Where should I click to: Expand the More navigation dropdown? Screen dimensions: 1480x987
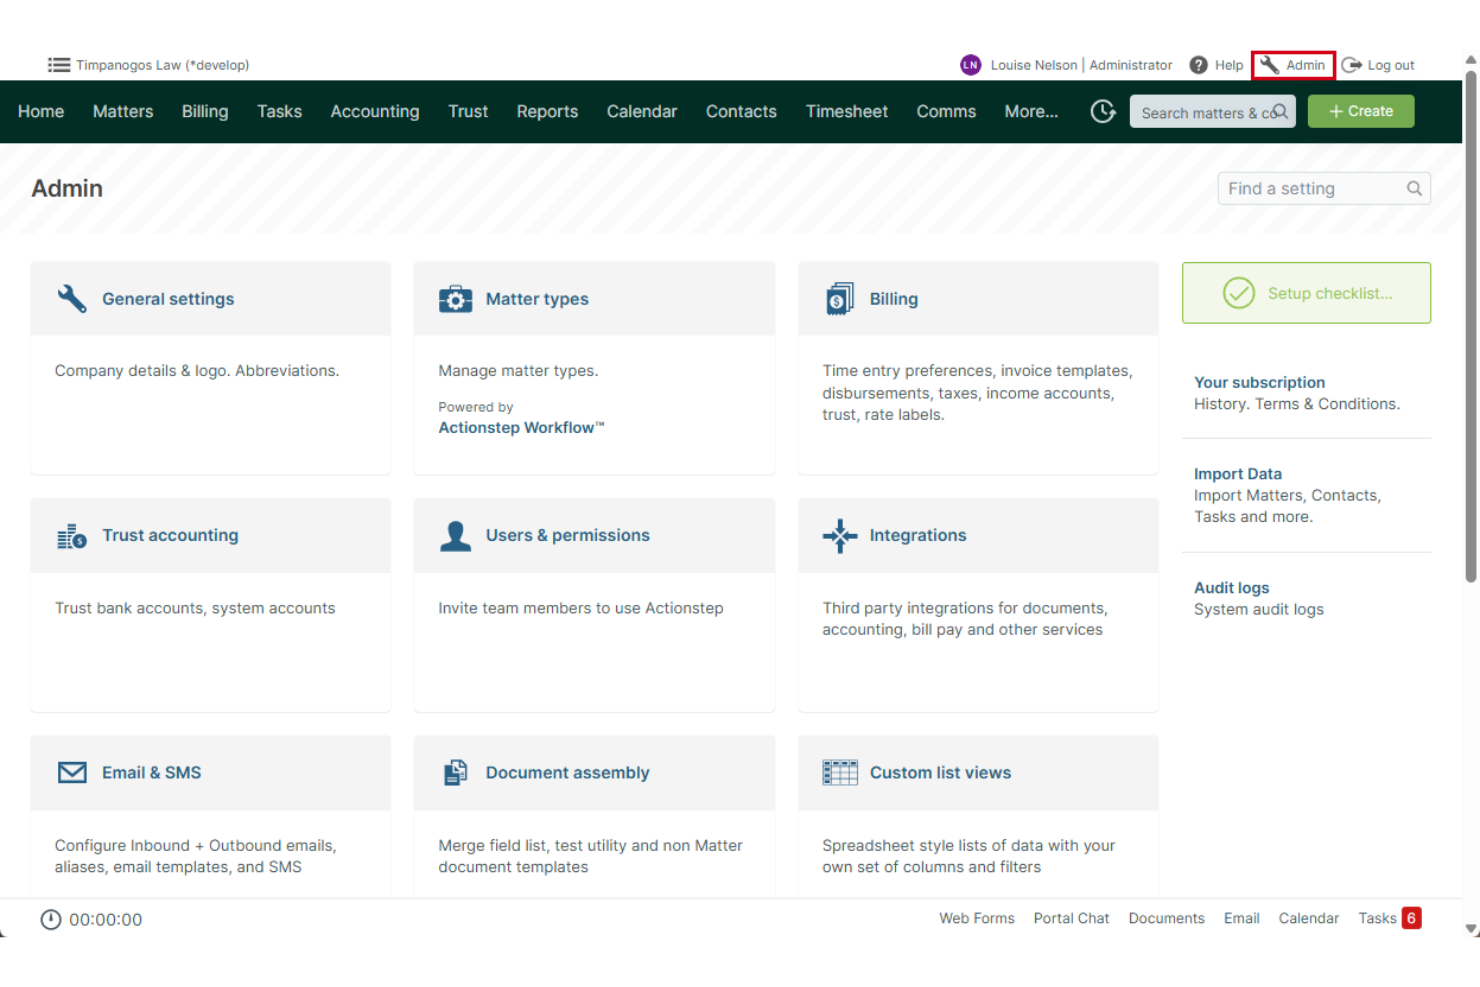tap(1031, 111)
